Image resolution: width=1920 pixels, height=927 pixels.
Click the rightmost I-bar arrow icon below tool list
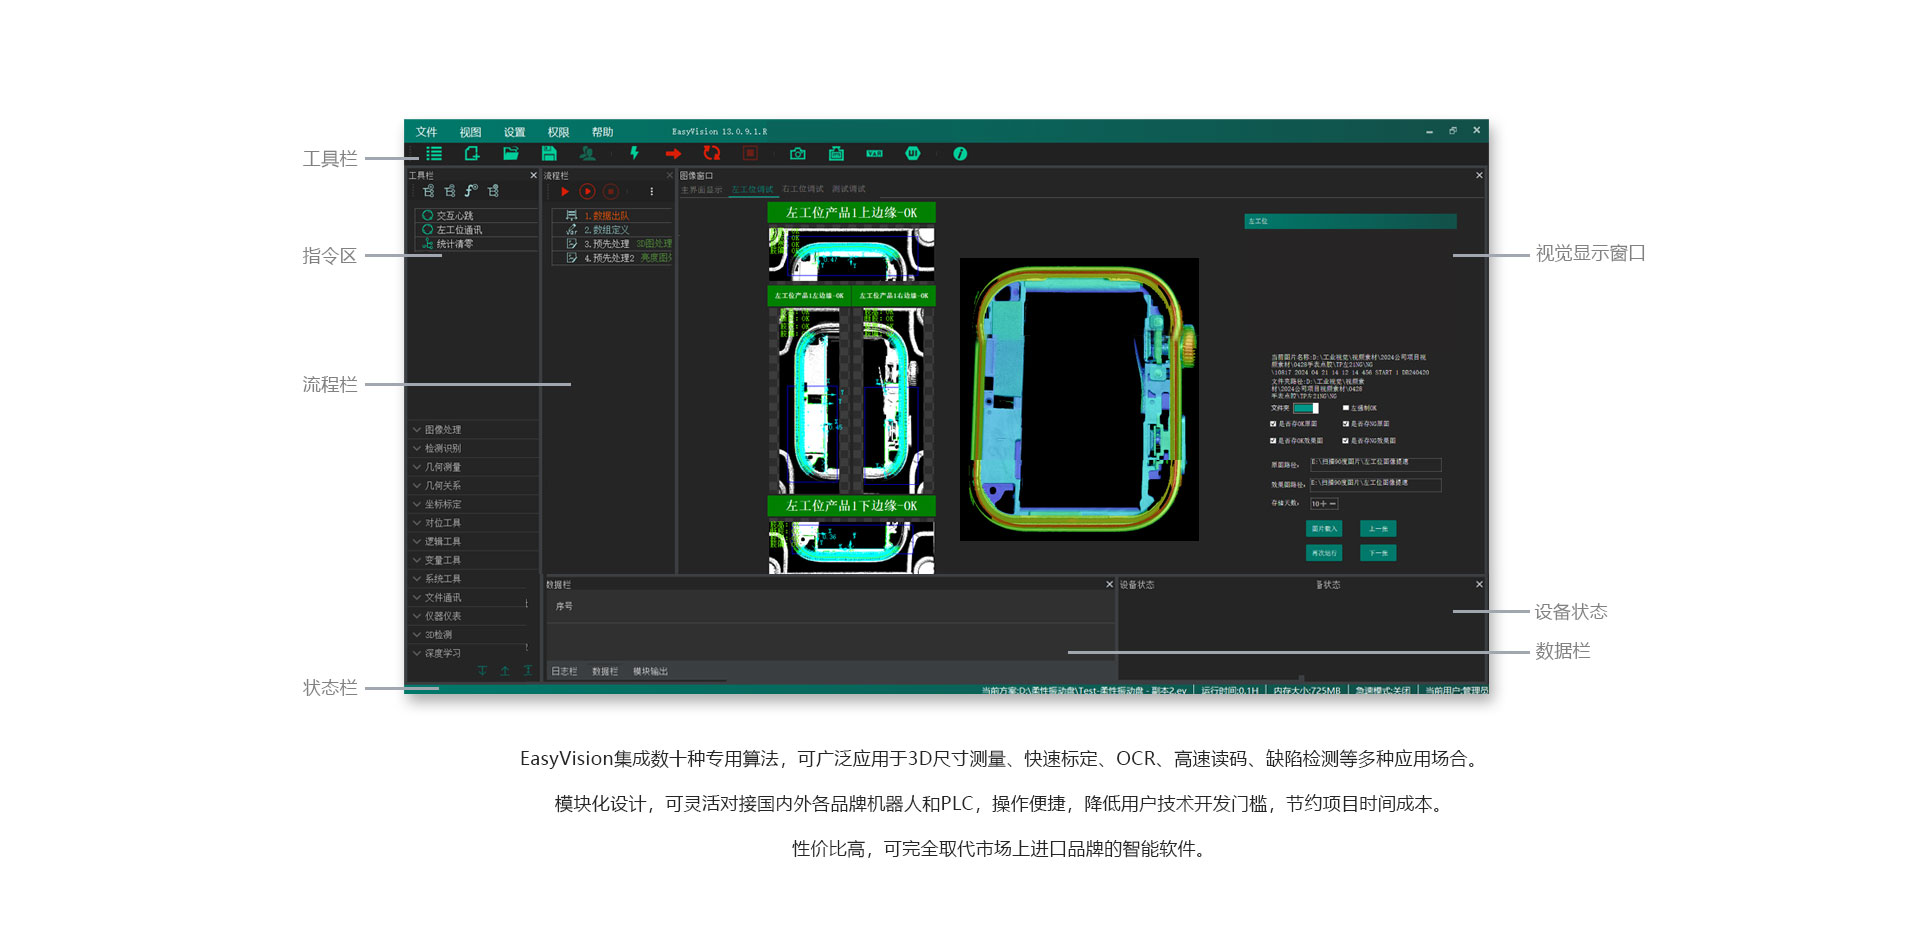[528, 671]
